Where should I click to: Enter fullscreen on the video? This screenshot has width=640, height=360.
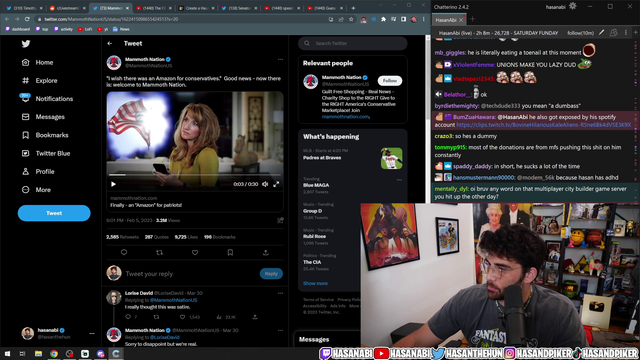[276, 184]
